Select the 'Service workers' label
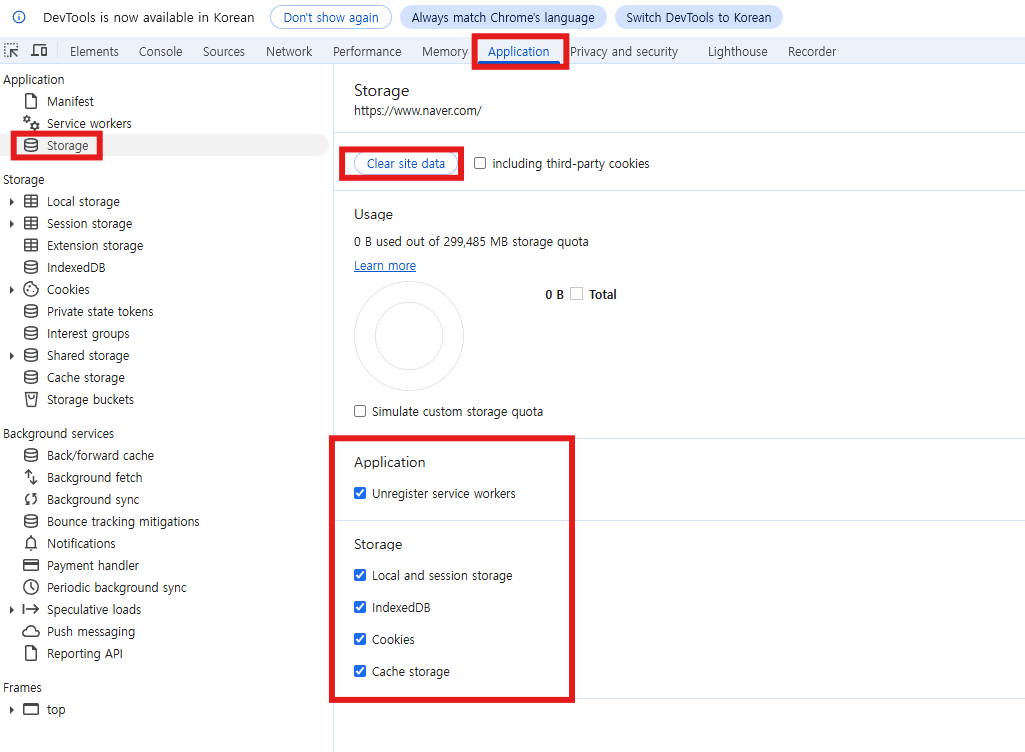Screen dimensions: 1025x752 (x=89, y=124)
